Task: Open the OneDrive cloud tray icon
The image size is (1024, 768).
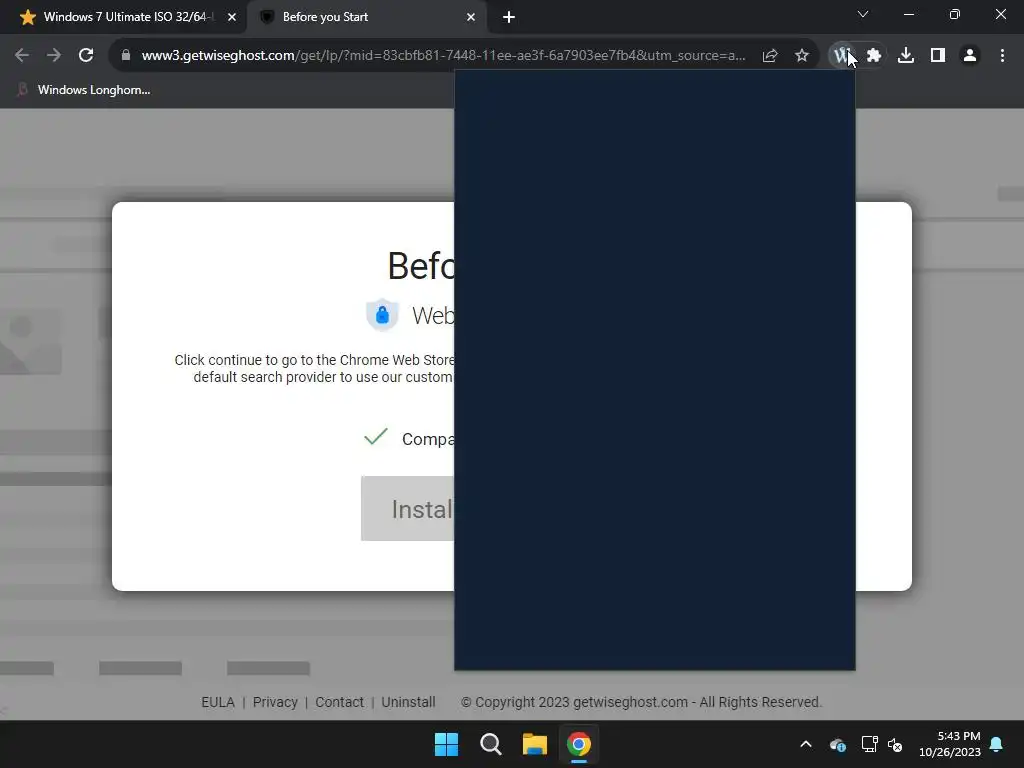Action: point(837,744)
